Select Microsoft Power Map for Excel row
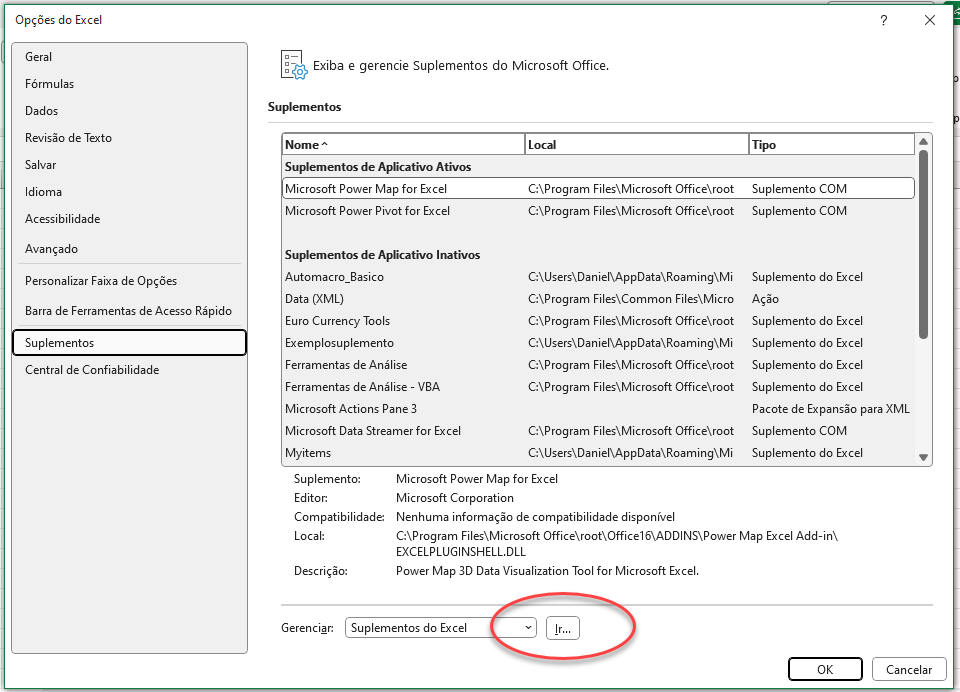Image resolution: width=960 pixels, height=692 pixels. (598, 189)
